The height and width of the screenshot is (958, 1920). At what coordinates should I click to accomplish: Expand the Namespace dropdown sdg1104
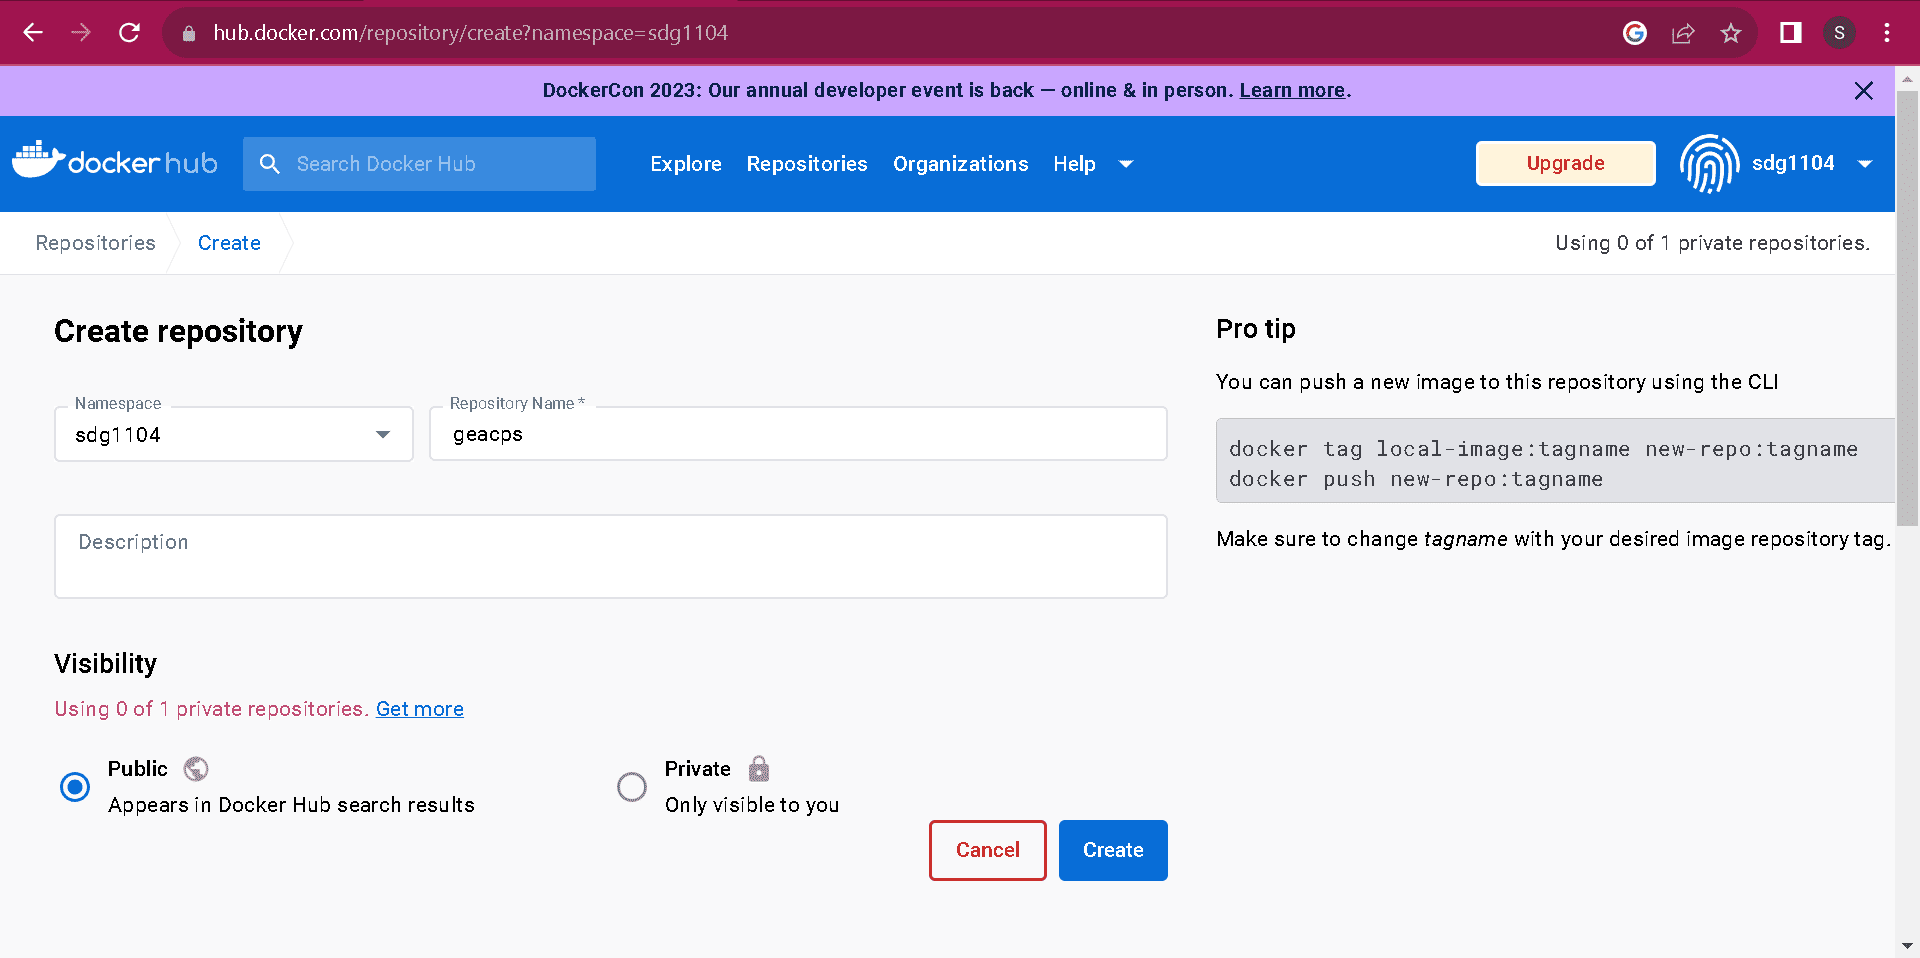(x=234, y=434)
